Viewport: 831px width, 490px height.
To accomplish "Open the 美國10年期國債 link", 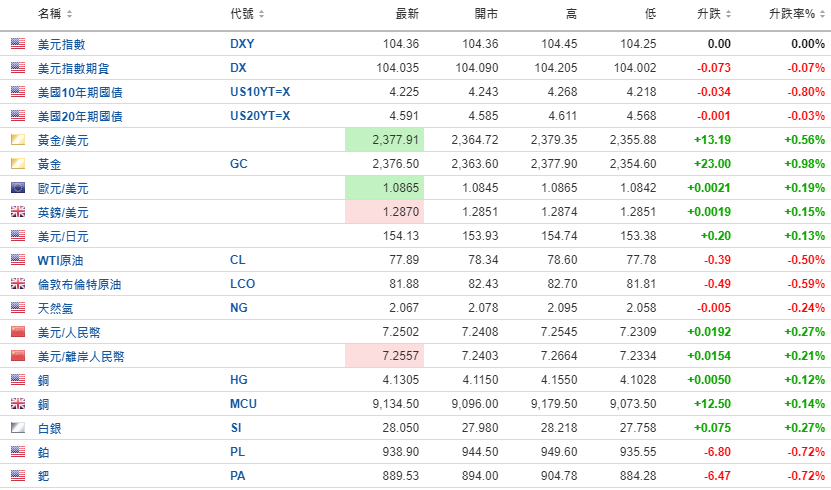I will point(80,92).
